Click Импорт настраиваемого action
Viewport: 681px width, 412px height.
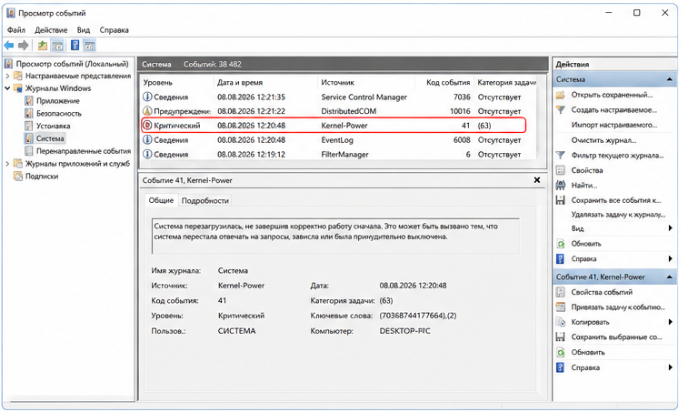pyautogui.click(x=614, y=125)
